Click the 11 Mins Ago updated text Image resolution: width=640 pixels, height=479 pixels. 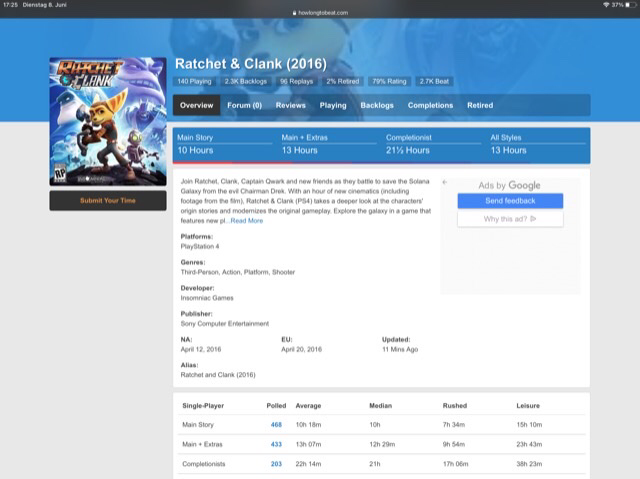point(400,349)
